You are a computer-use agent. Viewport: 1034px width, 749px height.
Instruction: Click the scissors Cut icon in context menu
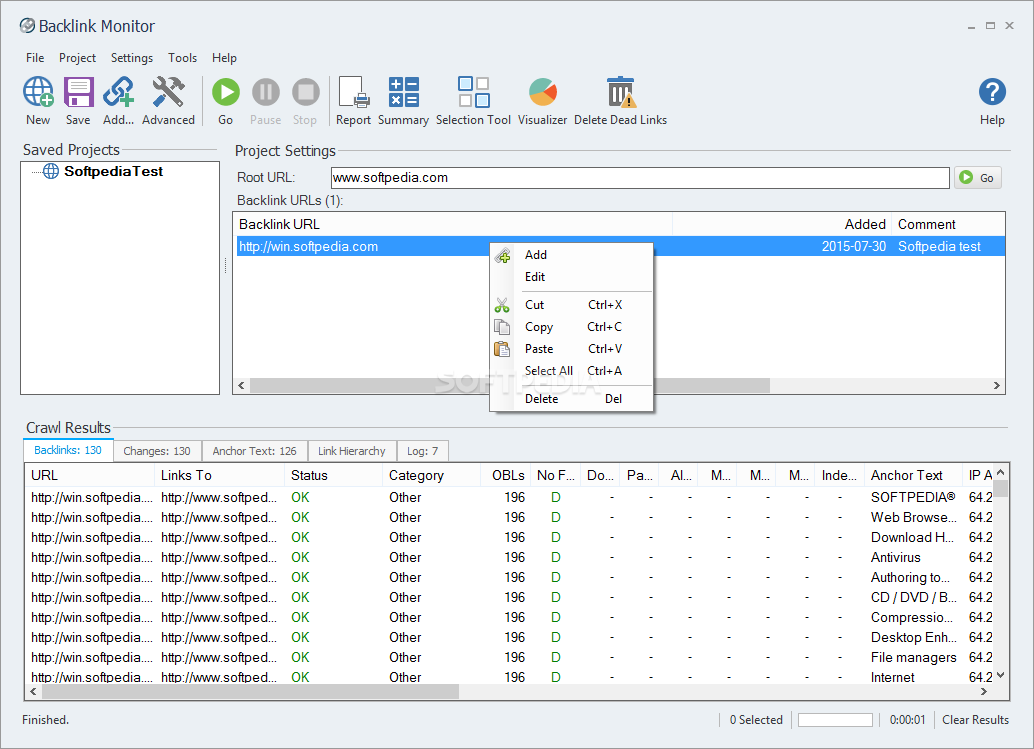(x=502, y=305)
